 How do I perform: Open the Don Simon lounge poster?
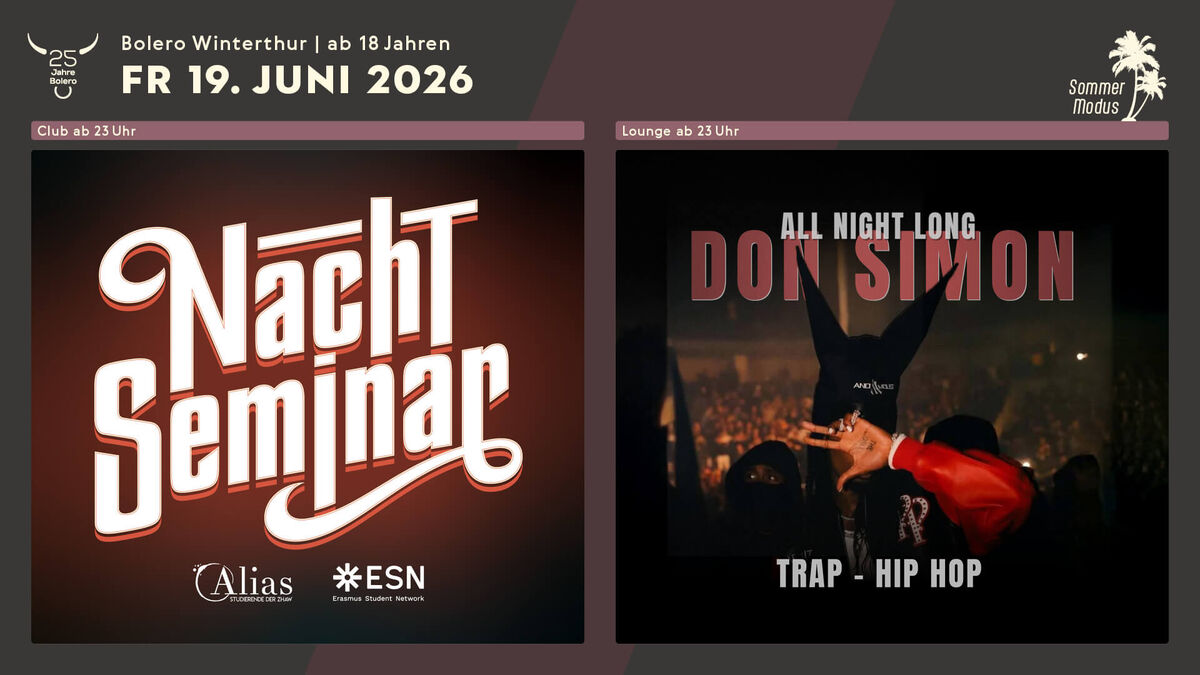click(892, 396)
